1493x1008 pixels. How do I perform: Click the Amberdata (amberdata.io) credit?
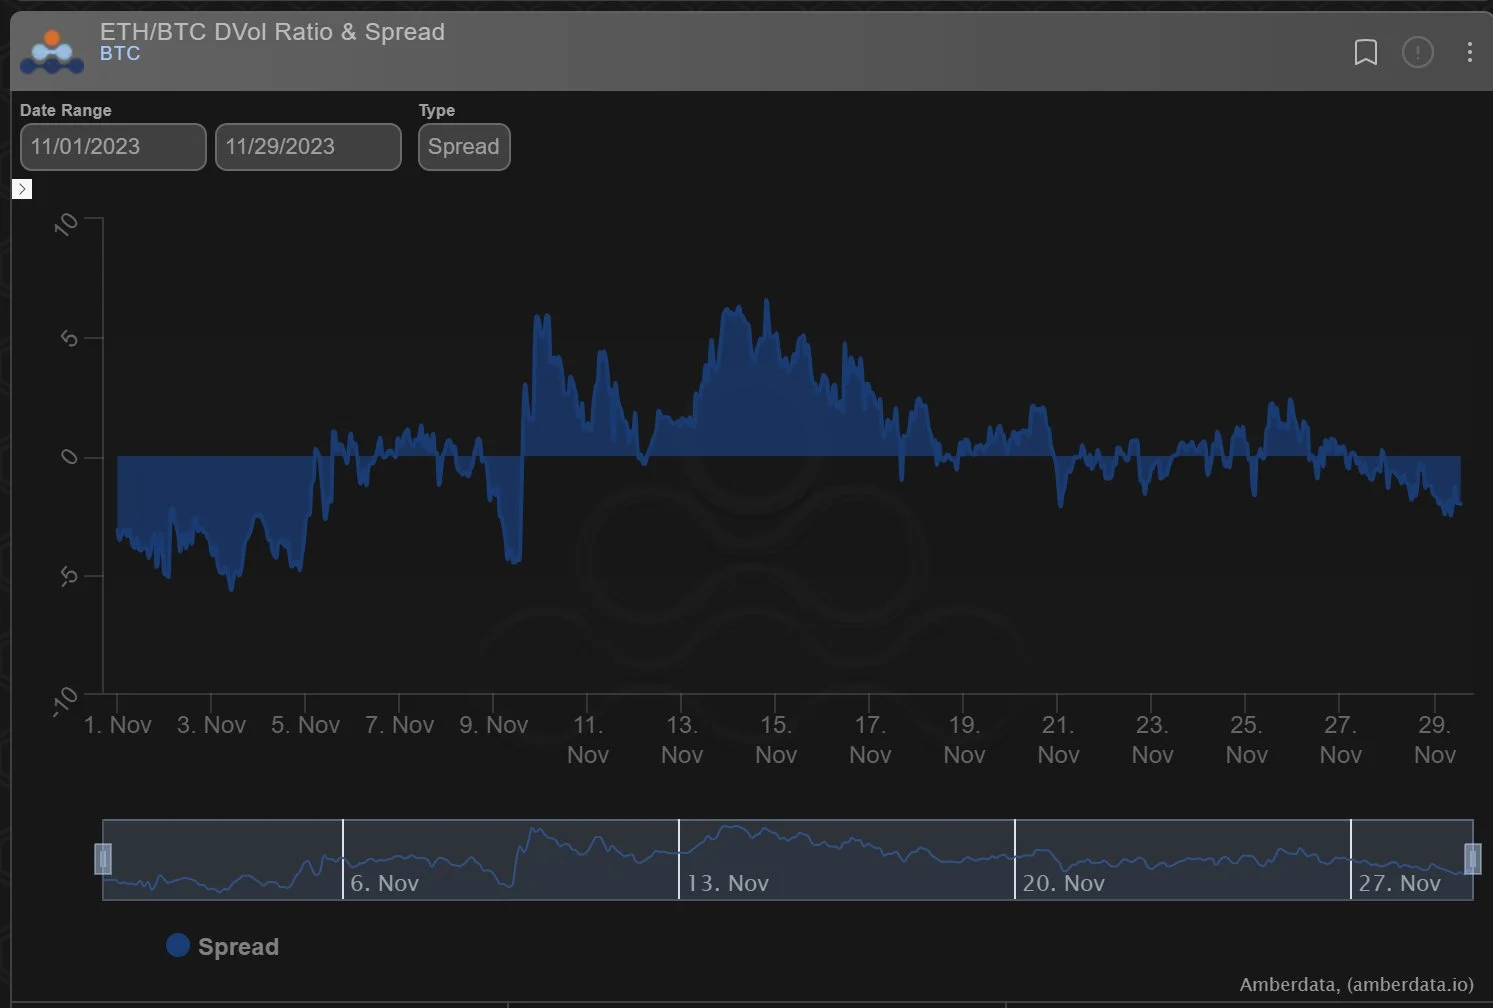[x=1356, y=985]
